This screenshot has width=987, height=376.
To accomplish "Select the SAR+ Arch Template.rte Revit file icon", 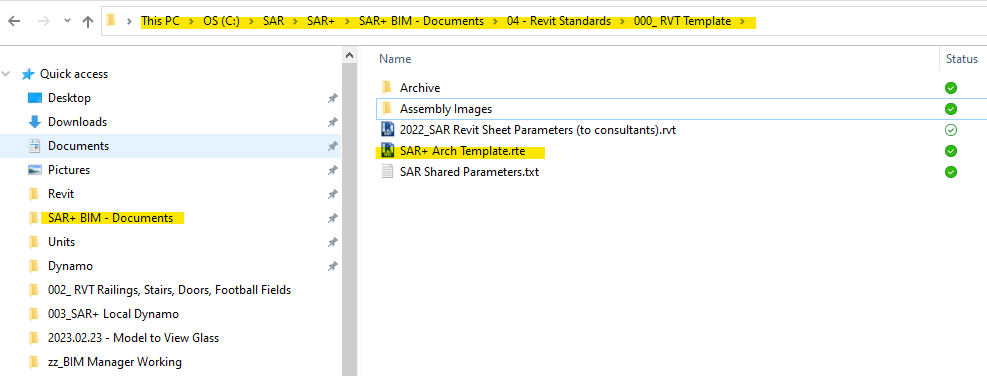I will tap(387, 151).
